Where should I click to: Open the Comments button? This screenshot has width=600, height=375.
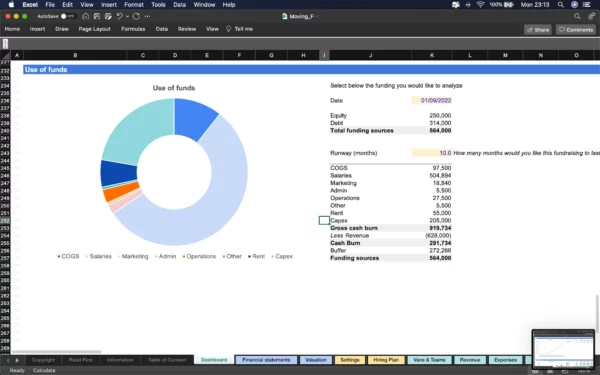(x=576, y=30)
